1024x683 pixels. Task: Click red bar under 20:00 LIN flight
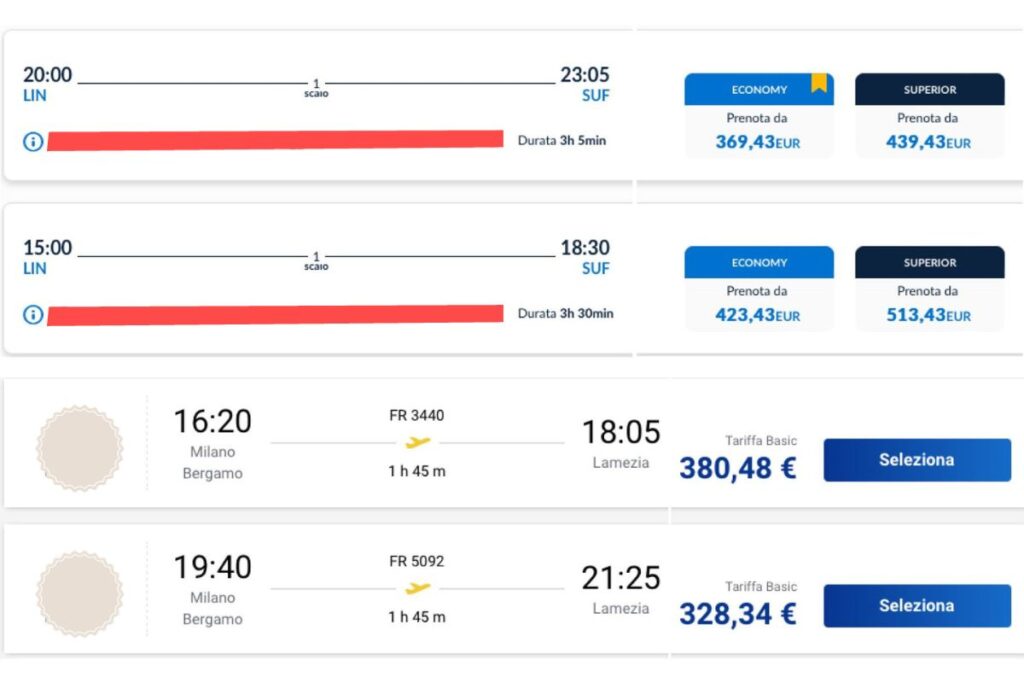tap(275, 140)
